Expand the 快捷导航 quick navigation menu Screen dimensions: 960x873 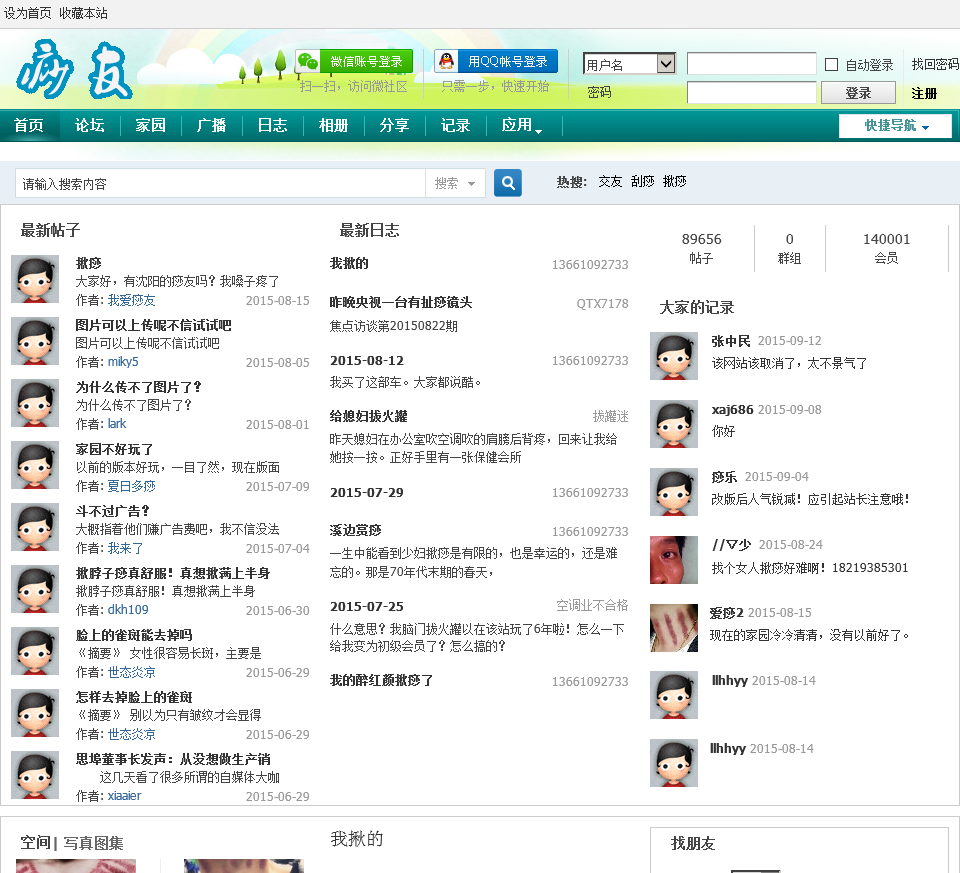(895, 126)
